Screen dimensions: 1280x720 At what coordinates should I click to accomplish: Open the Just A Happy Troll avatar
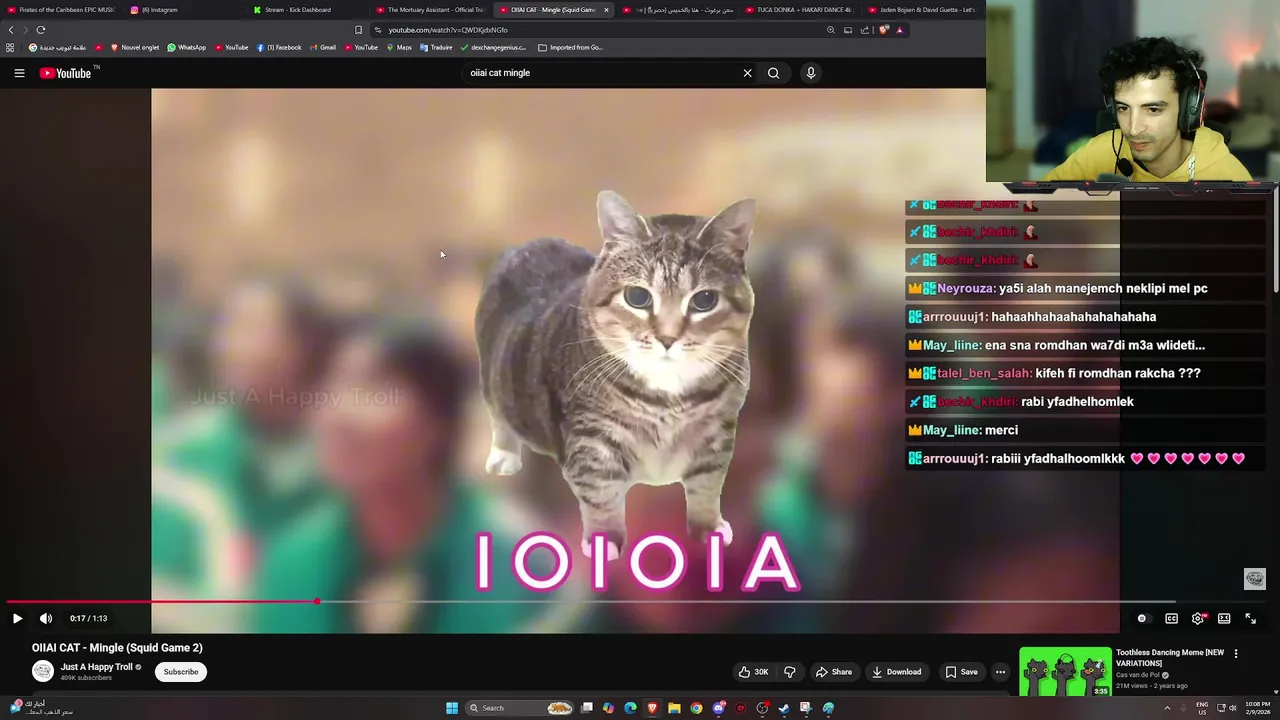(x=43, y=672)
